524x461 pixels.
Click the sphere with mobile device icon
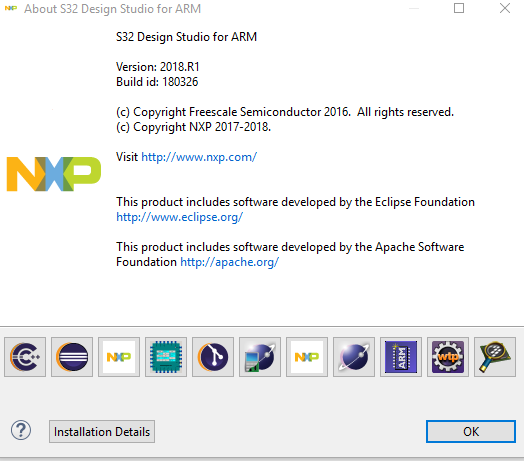click(260, 357)
